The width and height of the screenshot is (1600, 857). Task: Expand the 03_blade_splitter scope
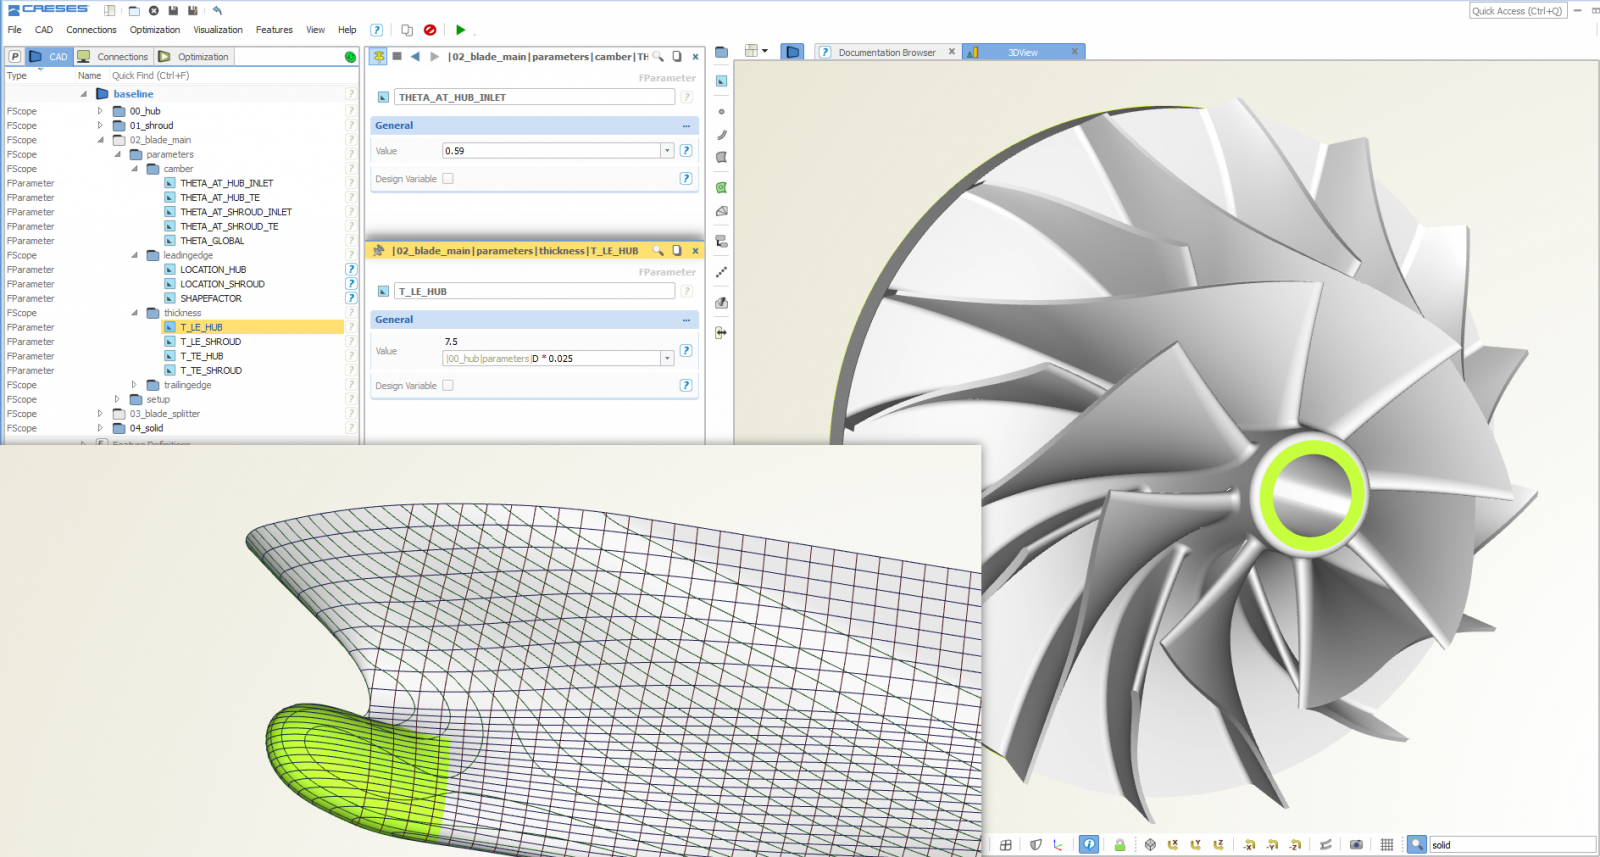coord(100,414)
